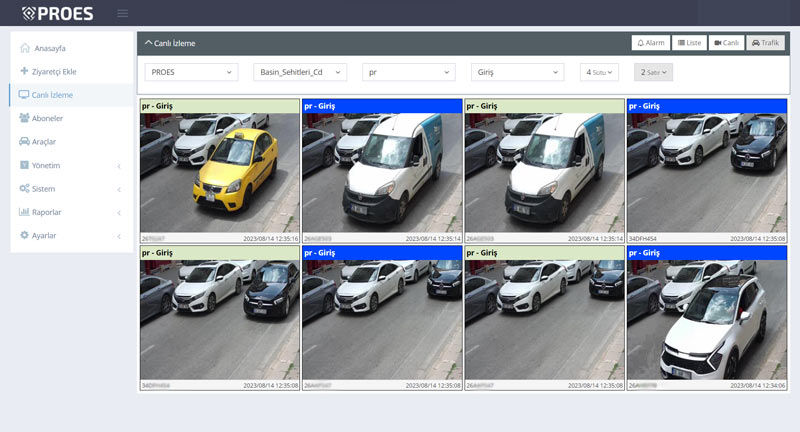Open the yellow taxi camera snapshot

218,172
